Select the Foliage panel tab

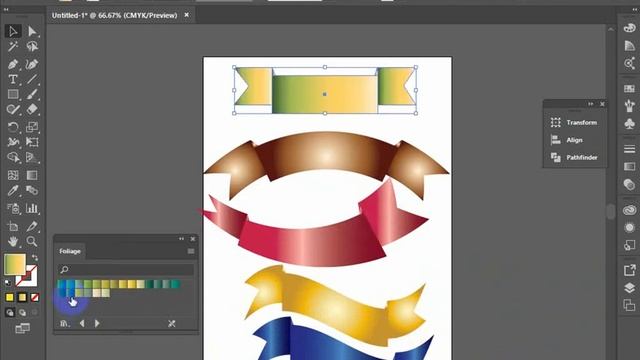(x=70, y=251)
